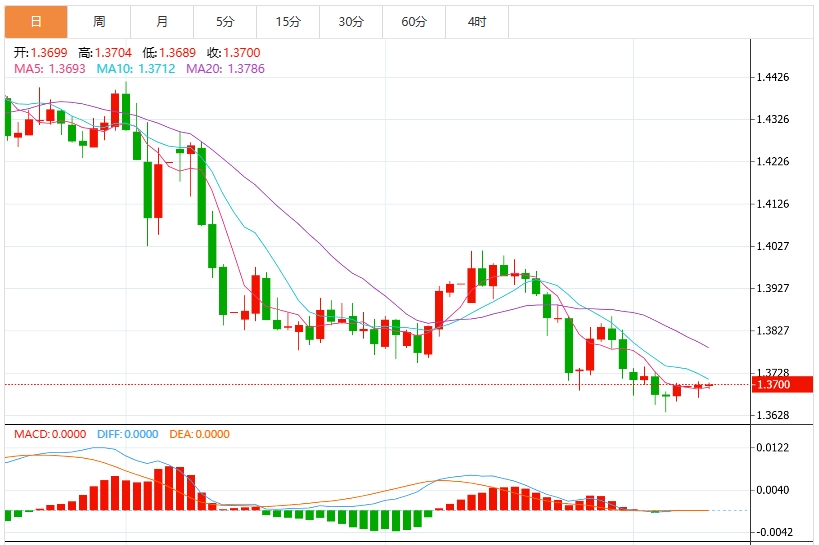Open the 60分 timeframe tab
Viewport: 819px width, 545px height.
click(414, 22)
